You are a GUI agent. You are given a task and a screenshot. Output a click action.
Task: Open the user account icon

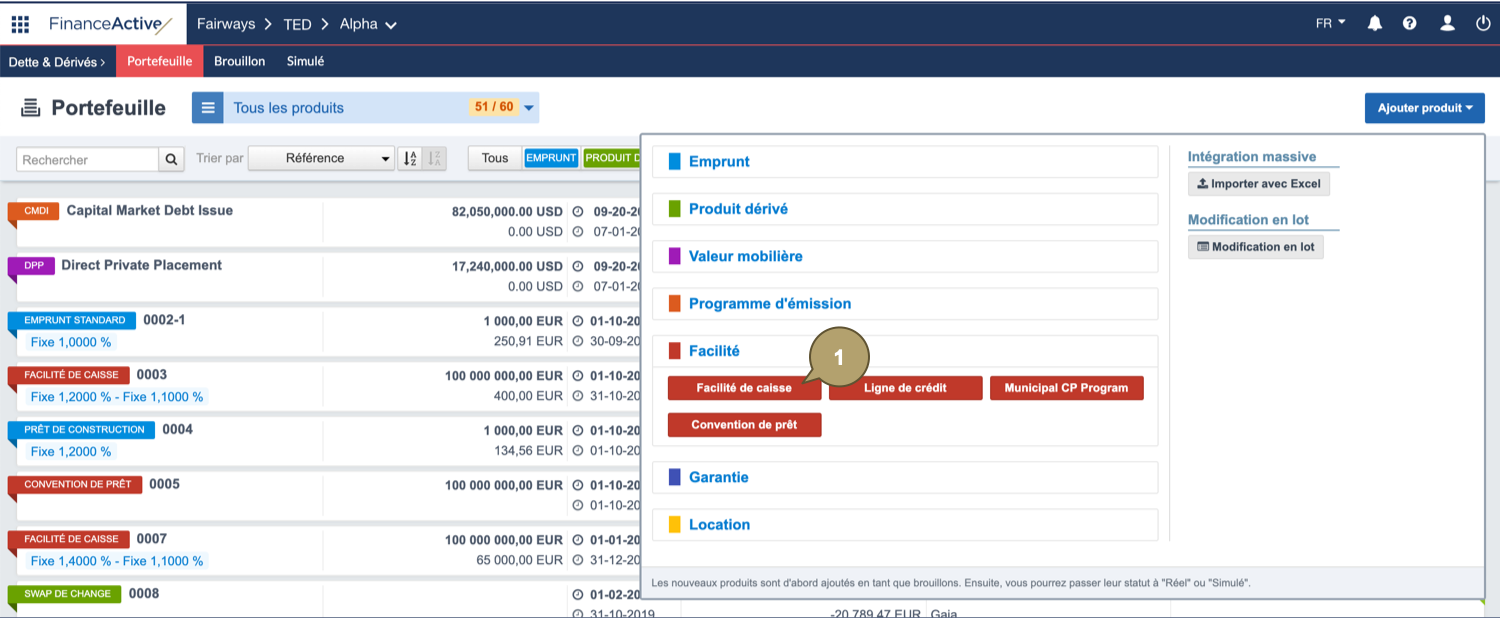[1447, 21]
